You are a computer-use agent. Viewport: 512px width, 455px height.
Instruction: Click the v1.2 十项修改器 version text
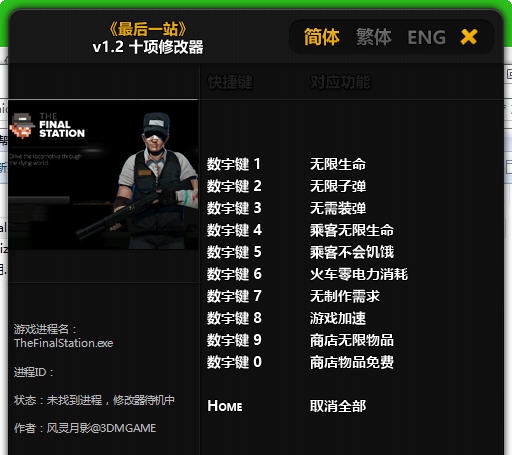[148, 47]
